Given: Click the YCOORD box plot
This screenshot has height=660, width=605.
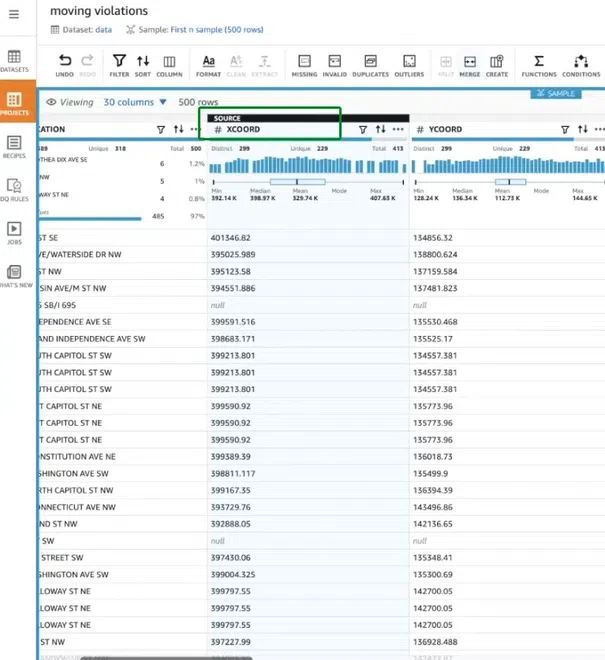Looking at the screenshot, I should [509, 182].
